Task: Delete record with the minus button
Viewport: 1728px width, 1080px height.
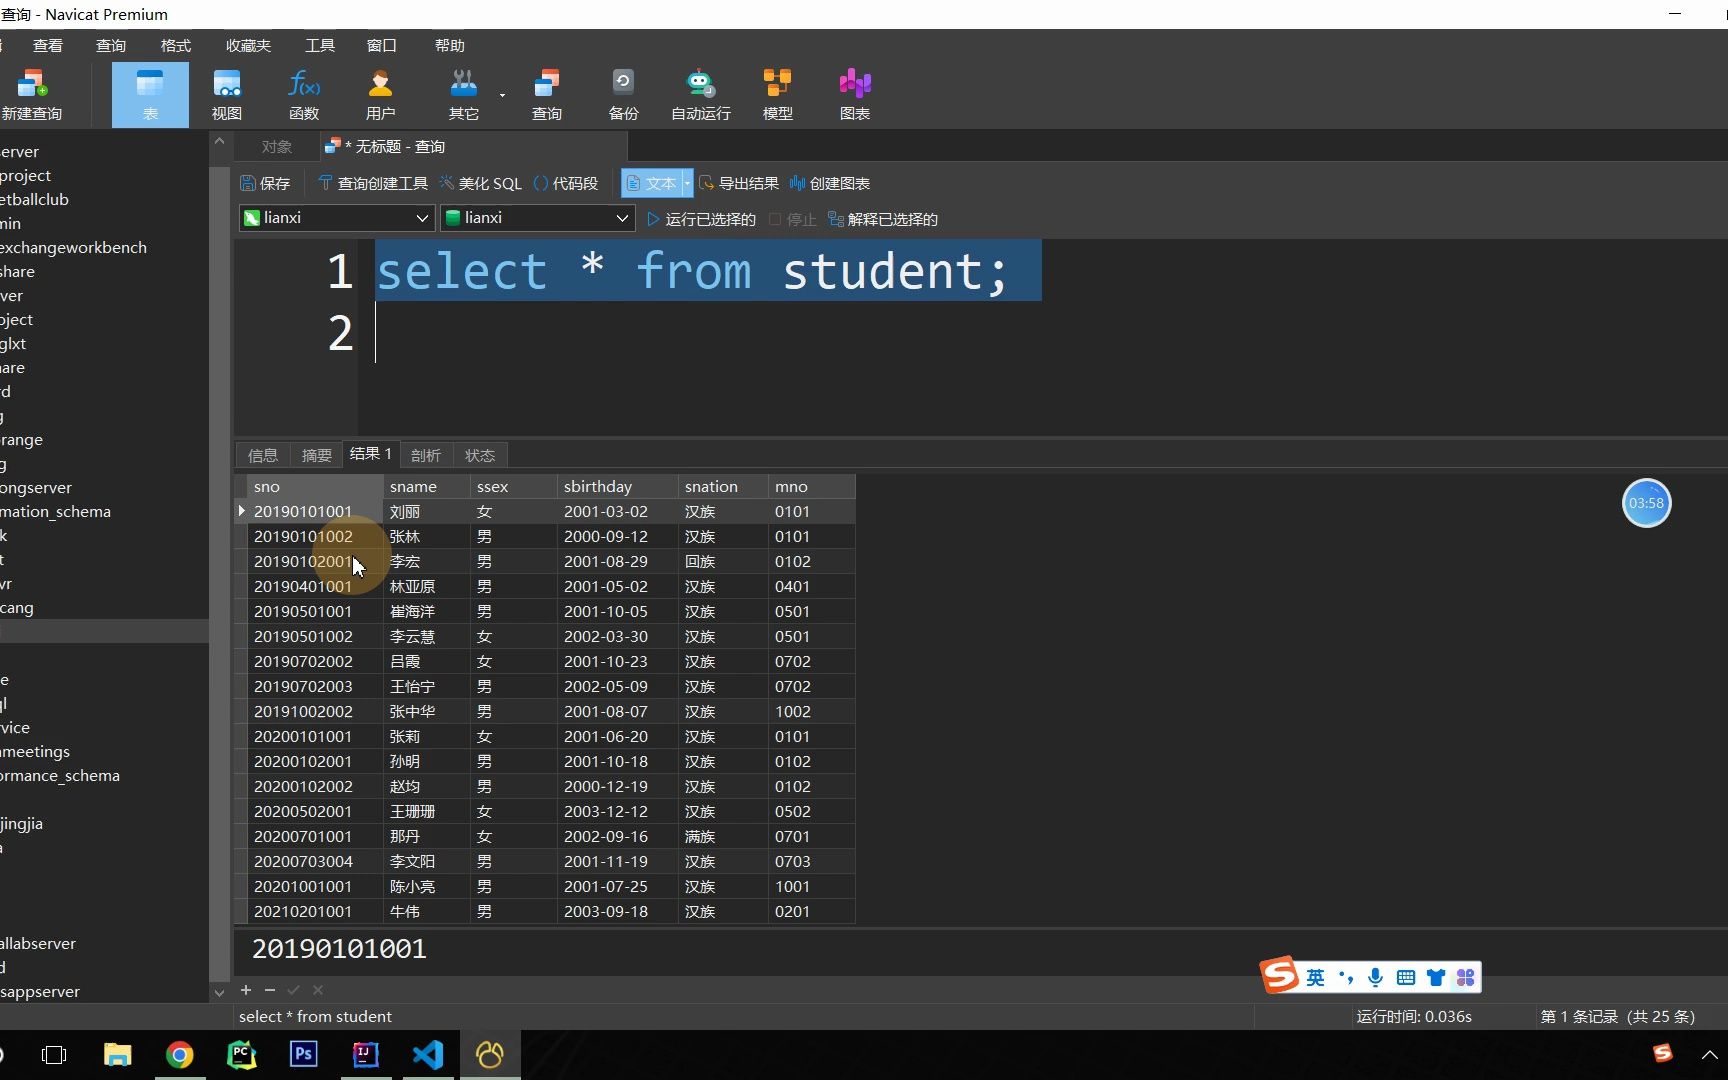Action: 270,989
